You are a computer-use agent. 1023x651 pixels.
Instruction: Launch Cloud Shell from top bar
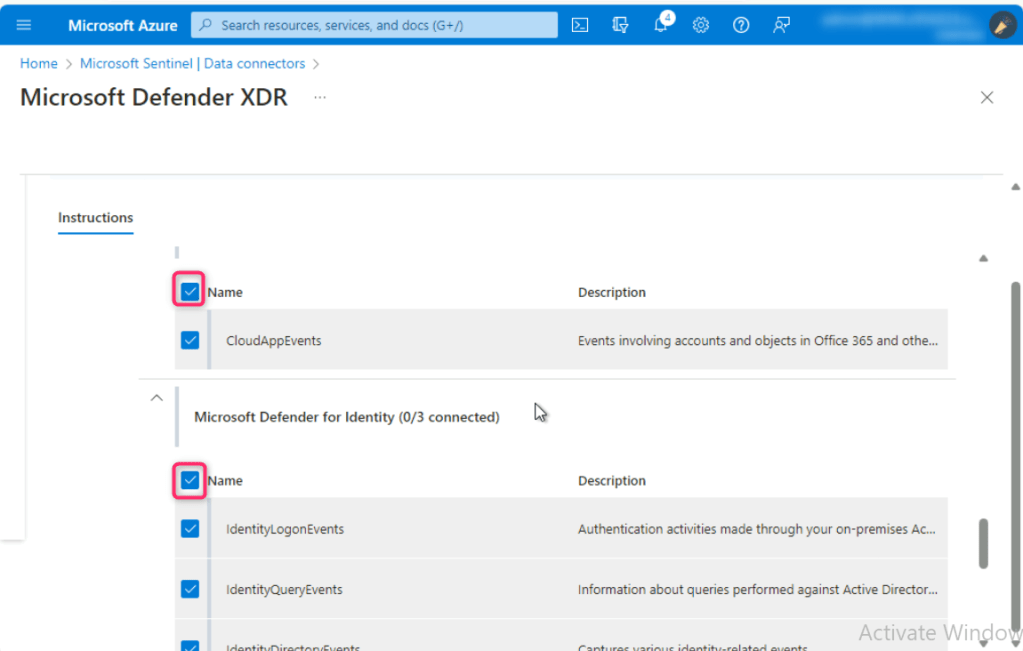pos(580,25)
